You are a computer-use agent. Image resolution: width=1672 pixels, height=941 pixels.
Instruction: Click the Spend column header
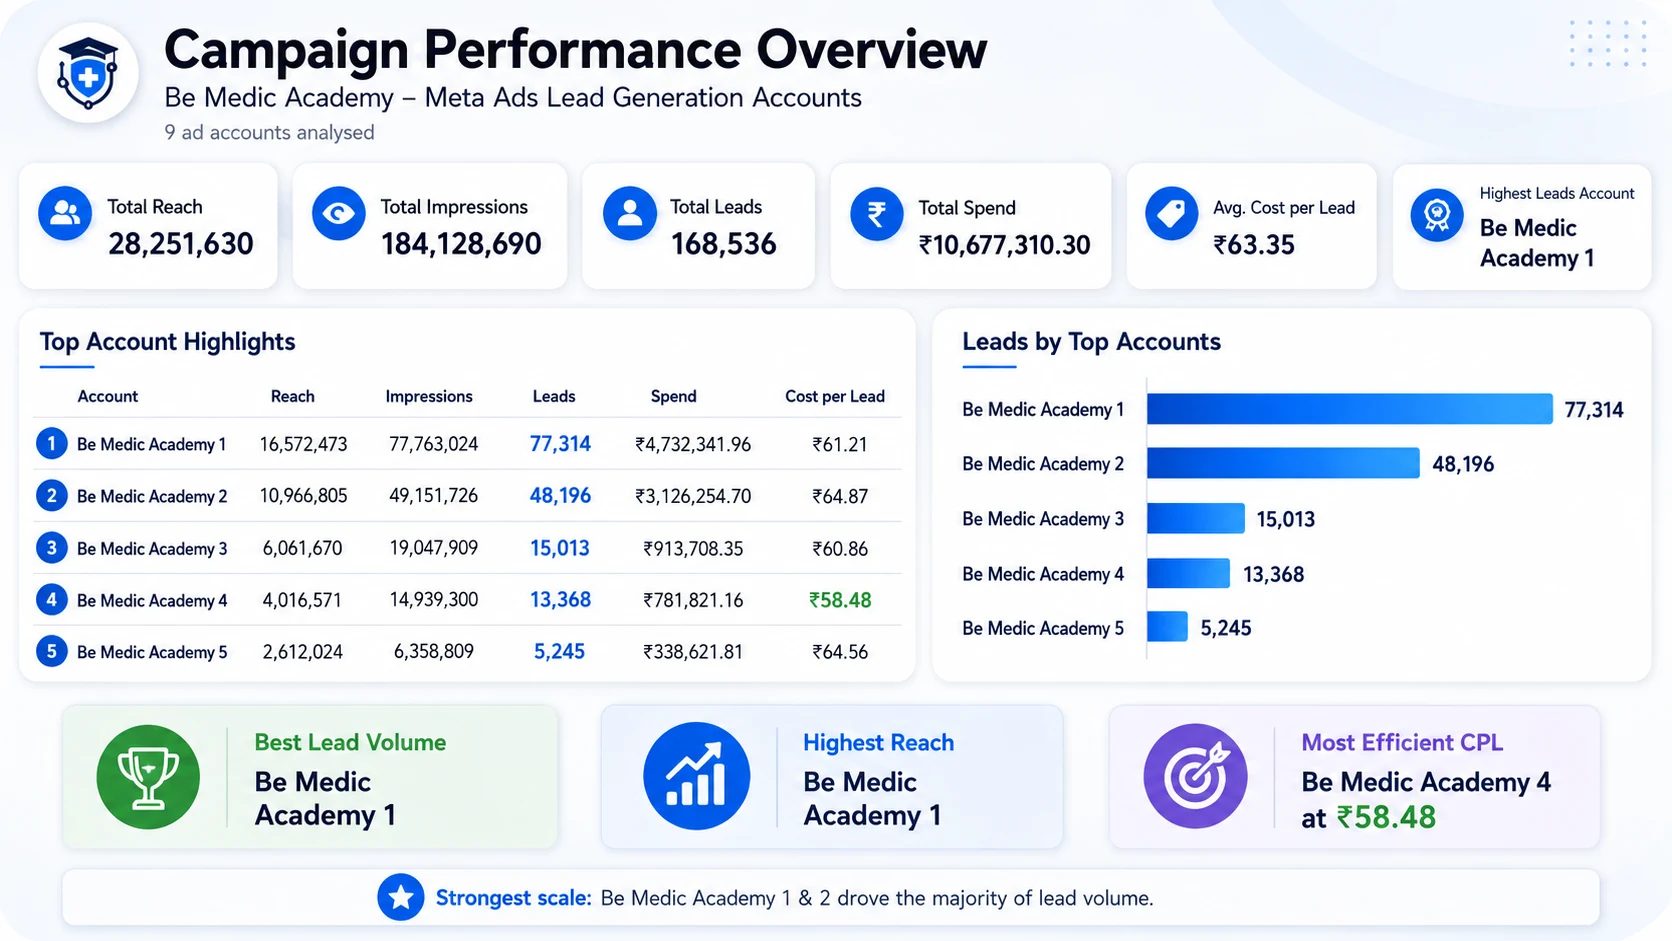pyautogui.click(x=673, y=396)
